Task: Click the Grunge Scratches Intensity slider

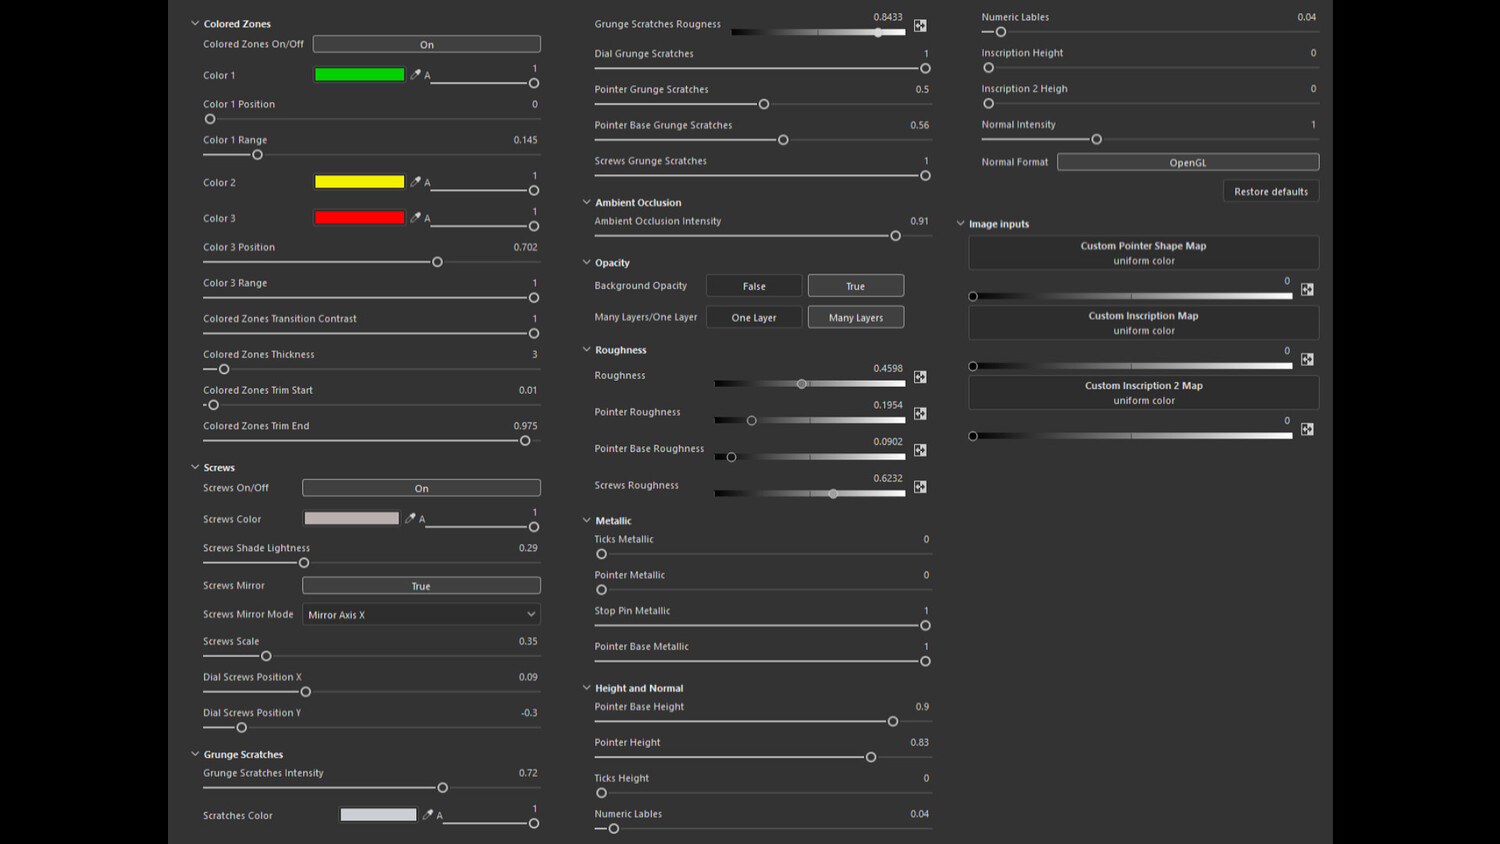Action: [372, 788]
